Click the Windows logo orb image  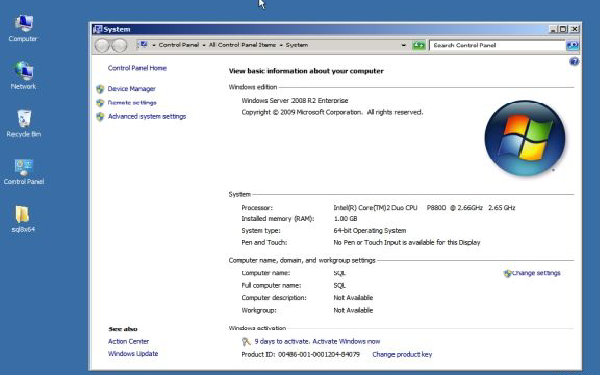[x=525, y=138]
